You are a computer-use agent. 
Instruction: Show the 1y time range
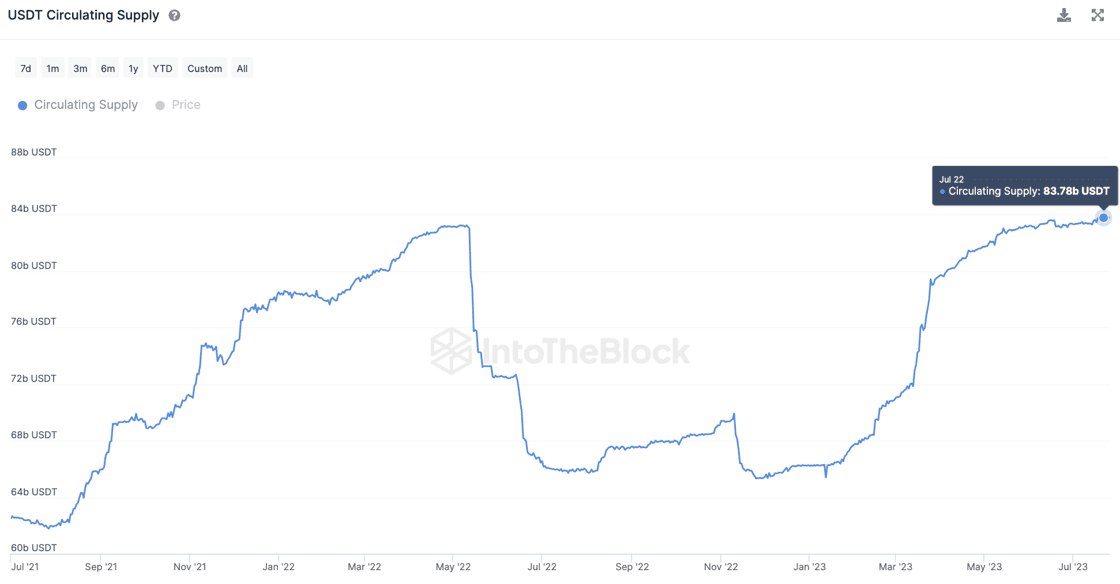tap(133, 69)
